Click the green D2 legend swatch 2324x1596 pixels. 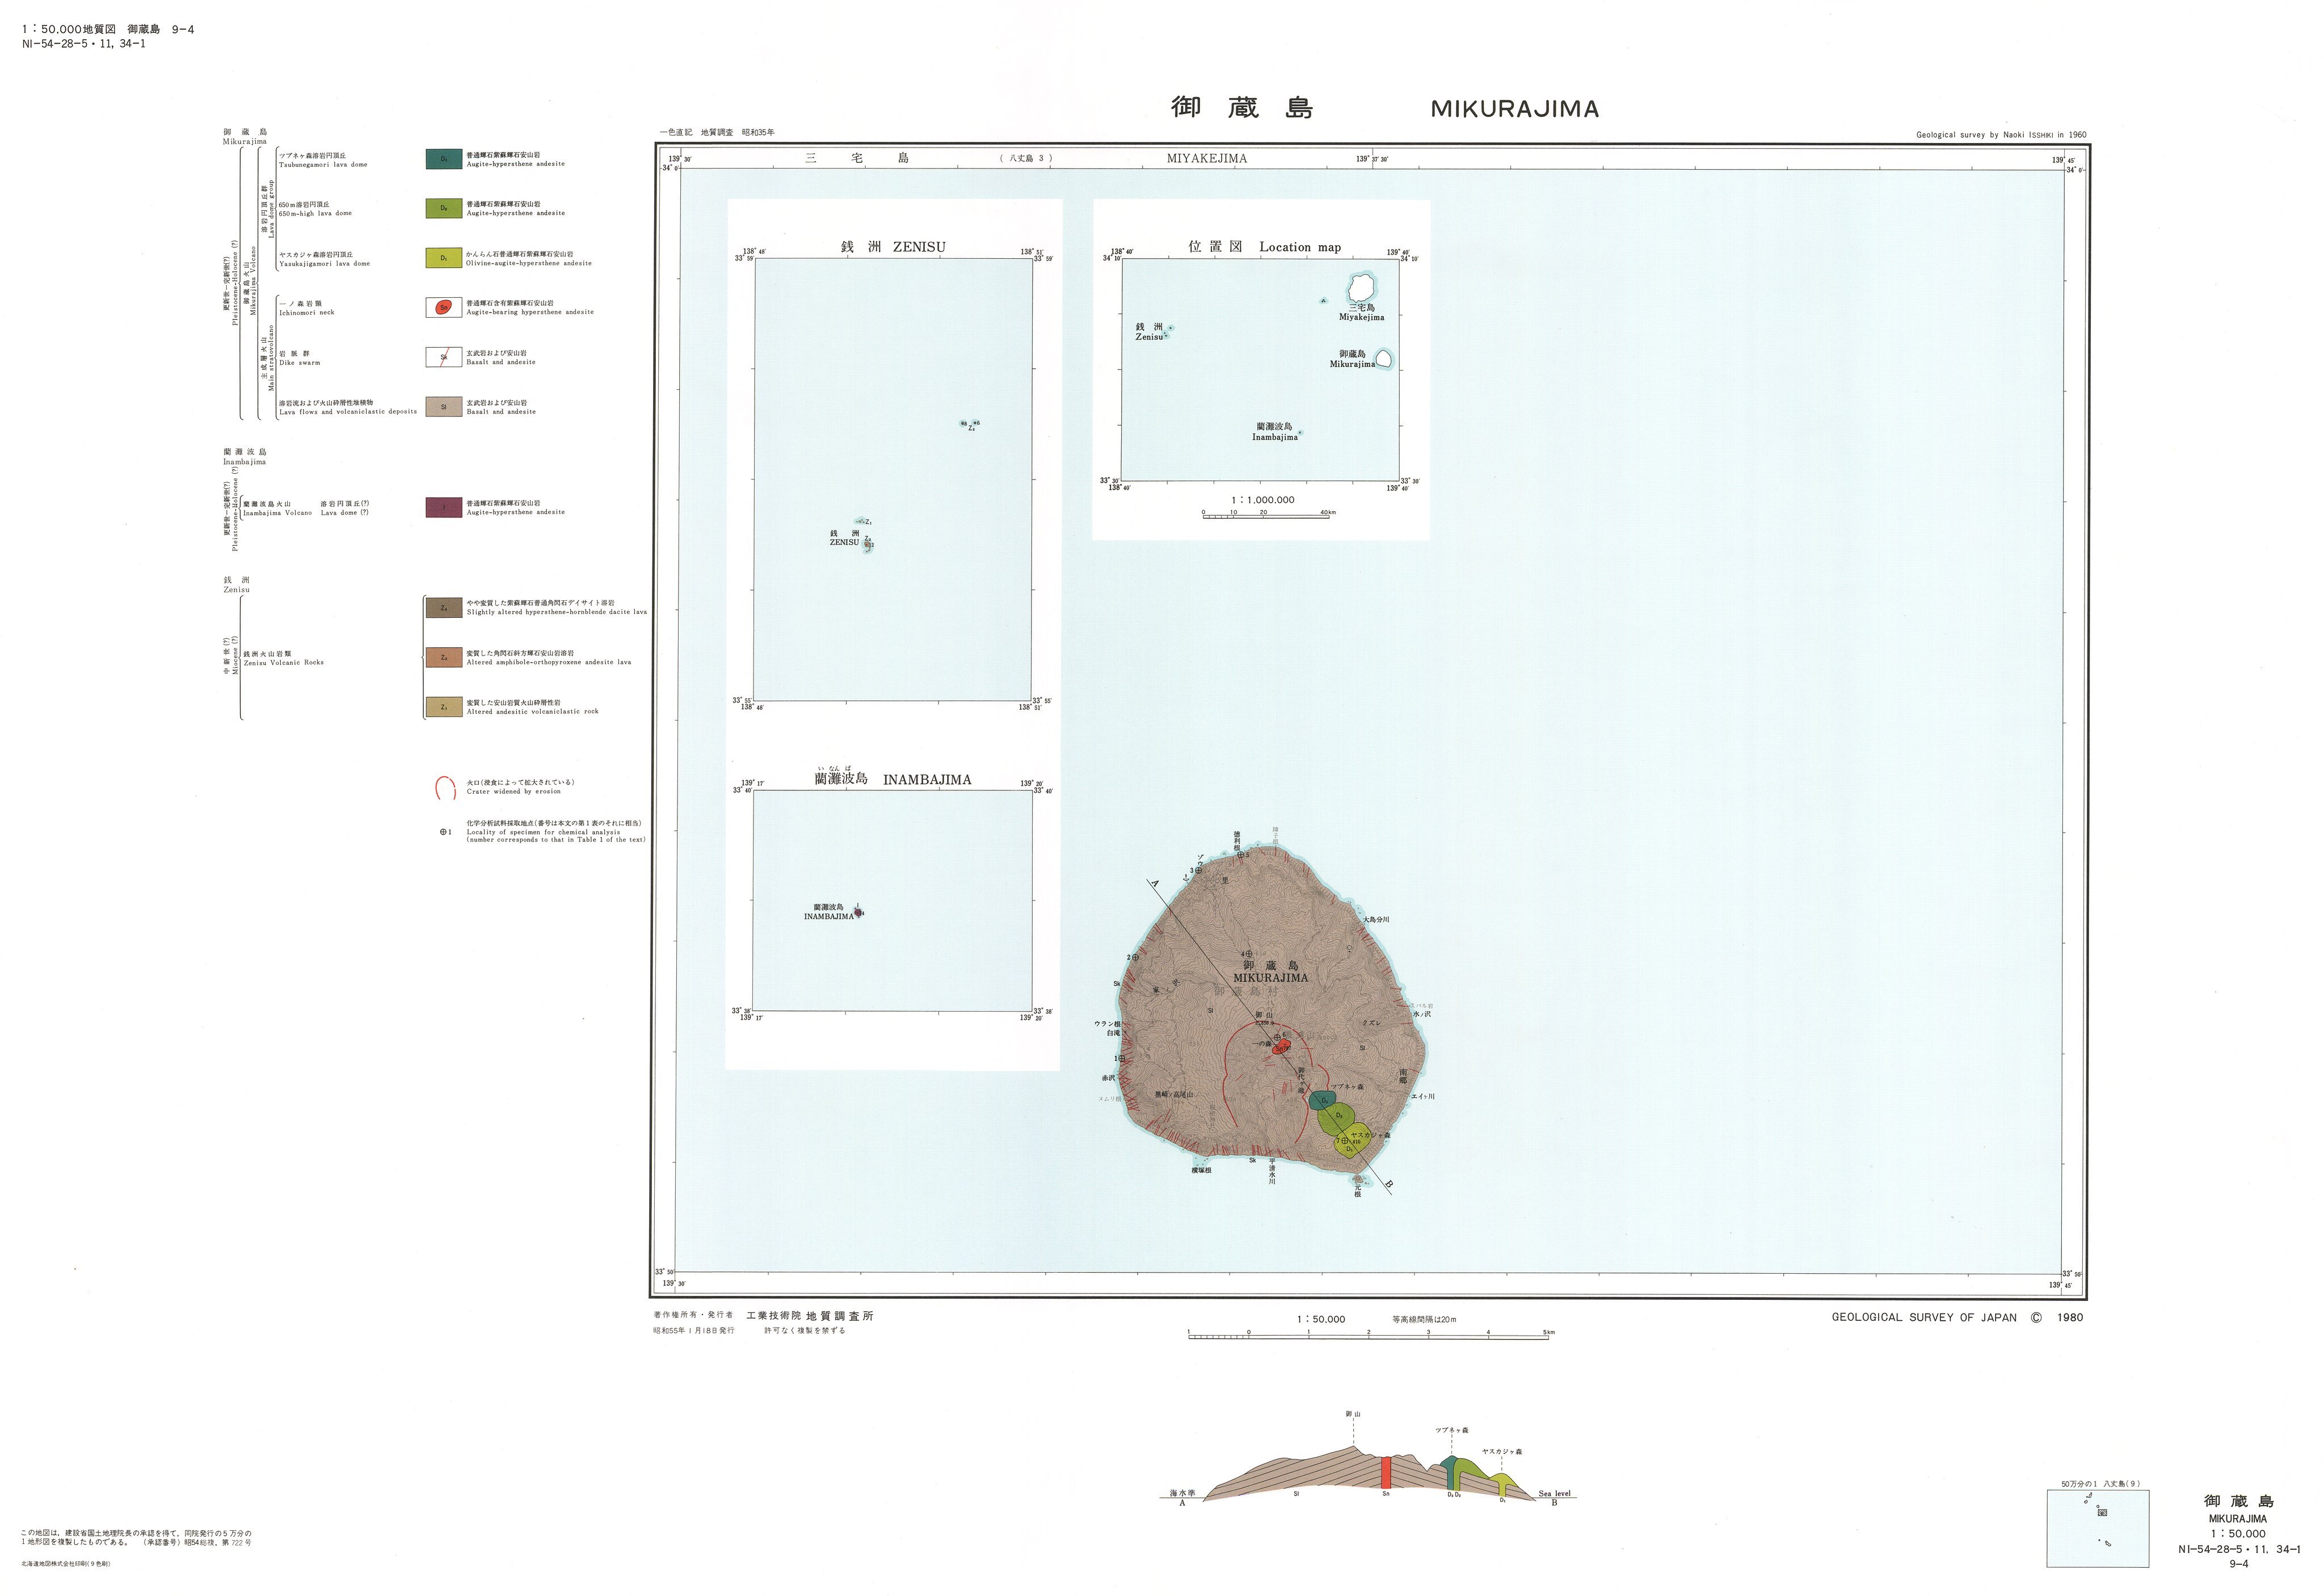coord(443,208)
